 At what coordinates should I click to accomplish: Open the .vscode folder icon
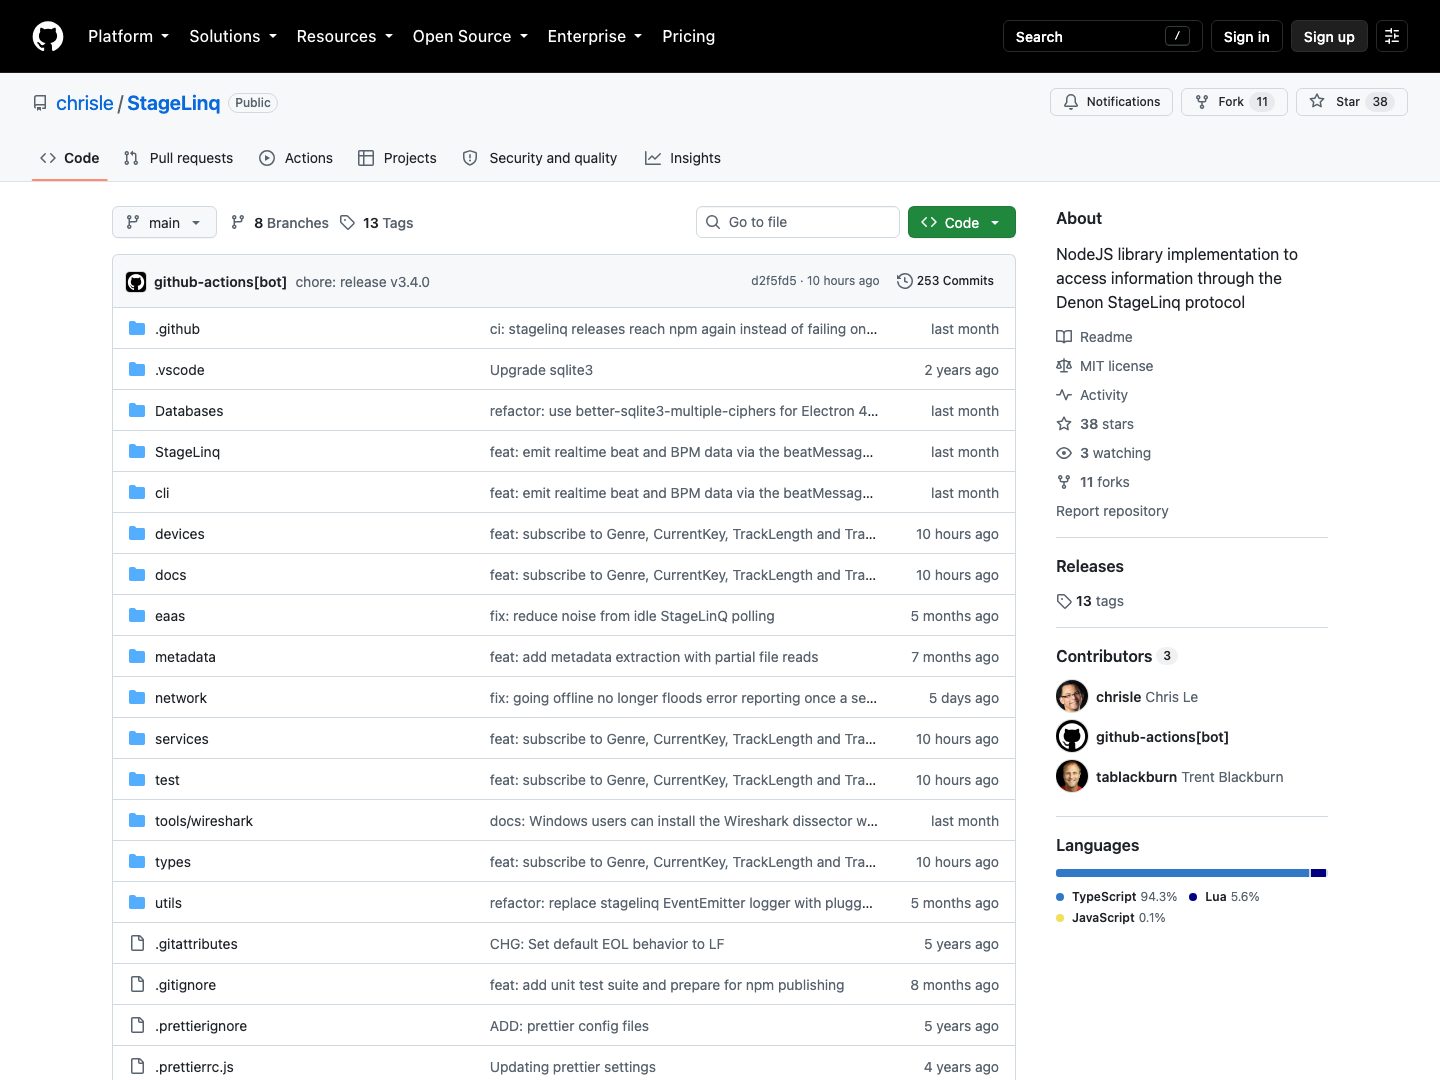pos(137,370)
